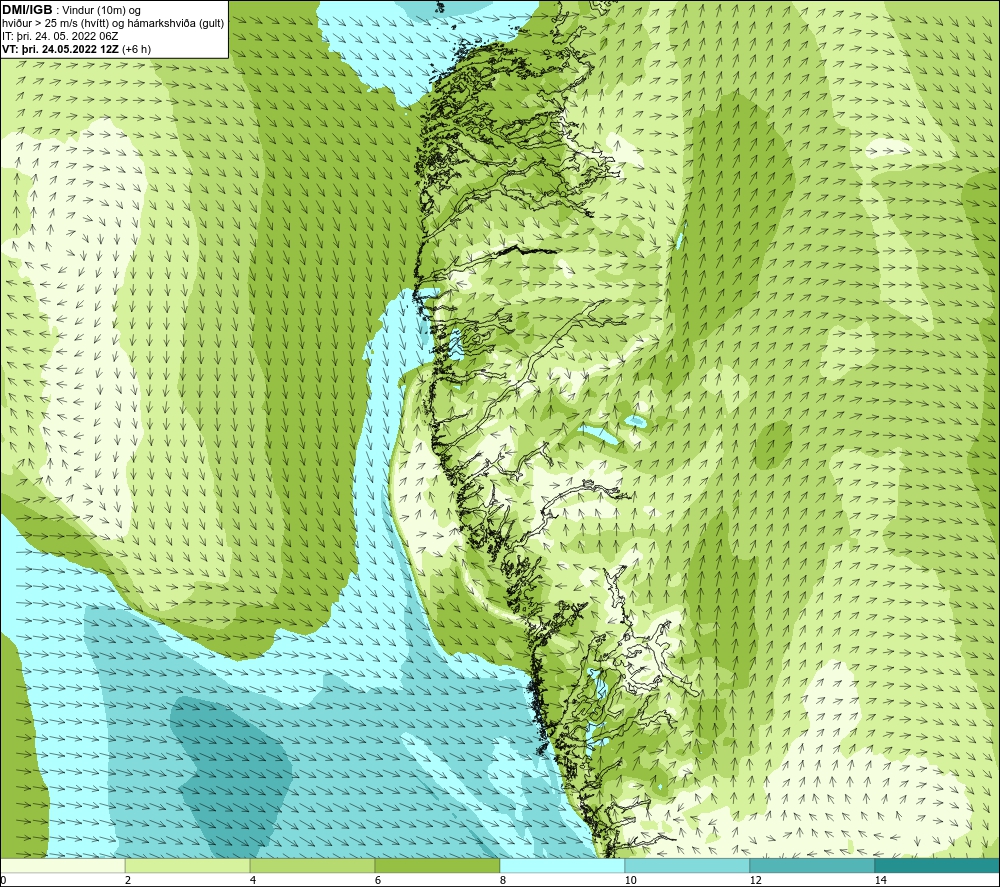Click the legend scale label "14"
1000x887 pixels.
coord(880,881)
